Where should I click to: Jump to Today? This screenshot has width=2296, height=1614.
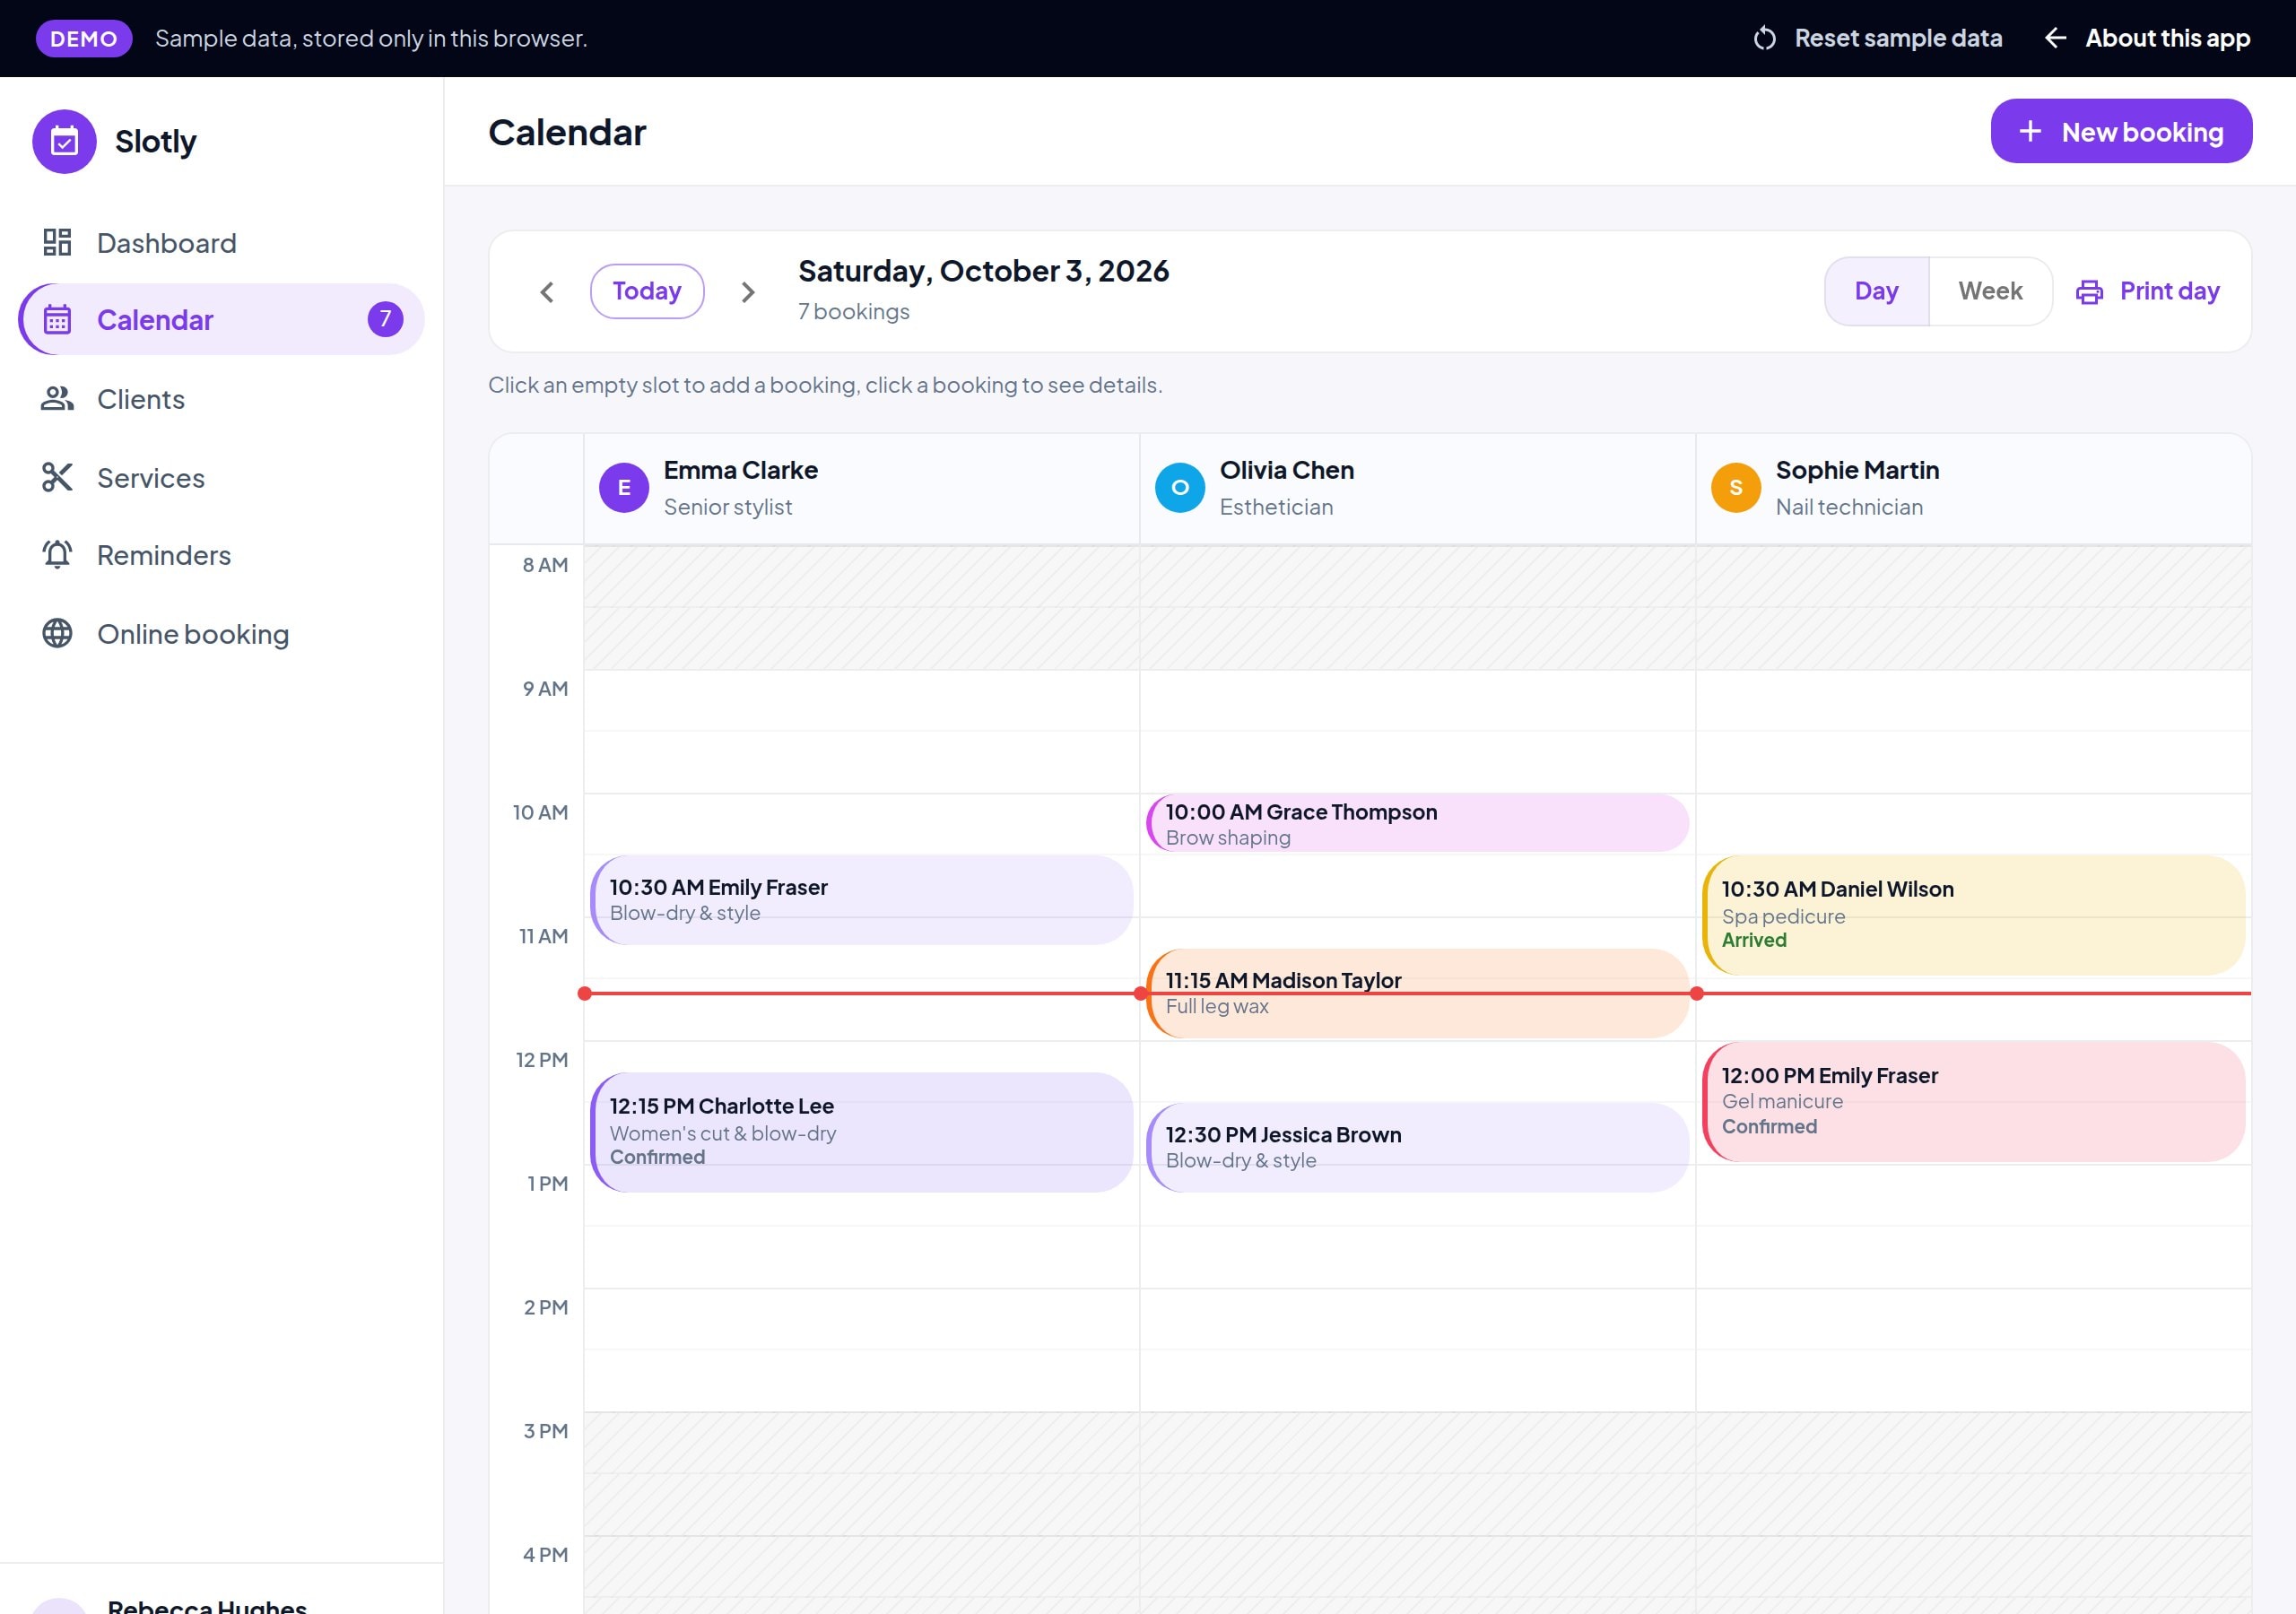click(x=647, y=291)
